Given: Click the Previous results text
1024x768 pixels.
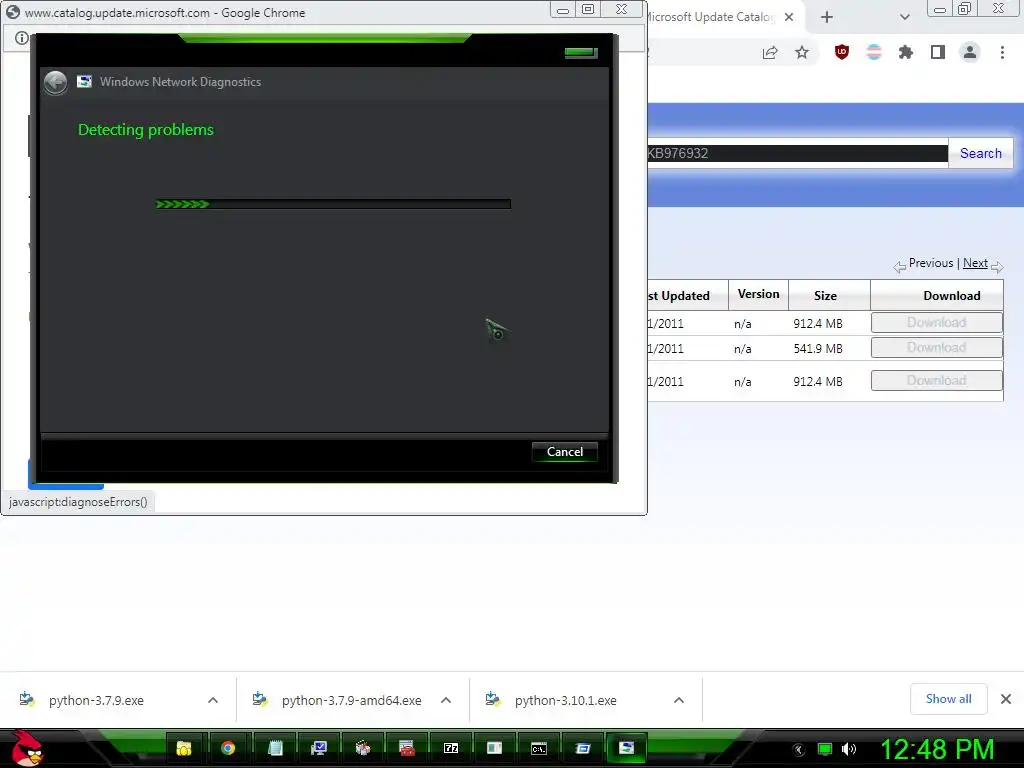Looking at the screenshot, I should (931, 263).
